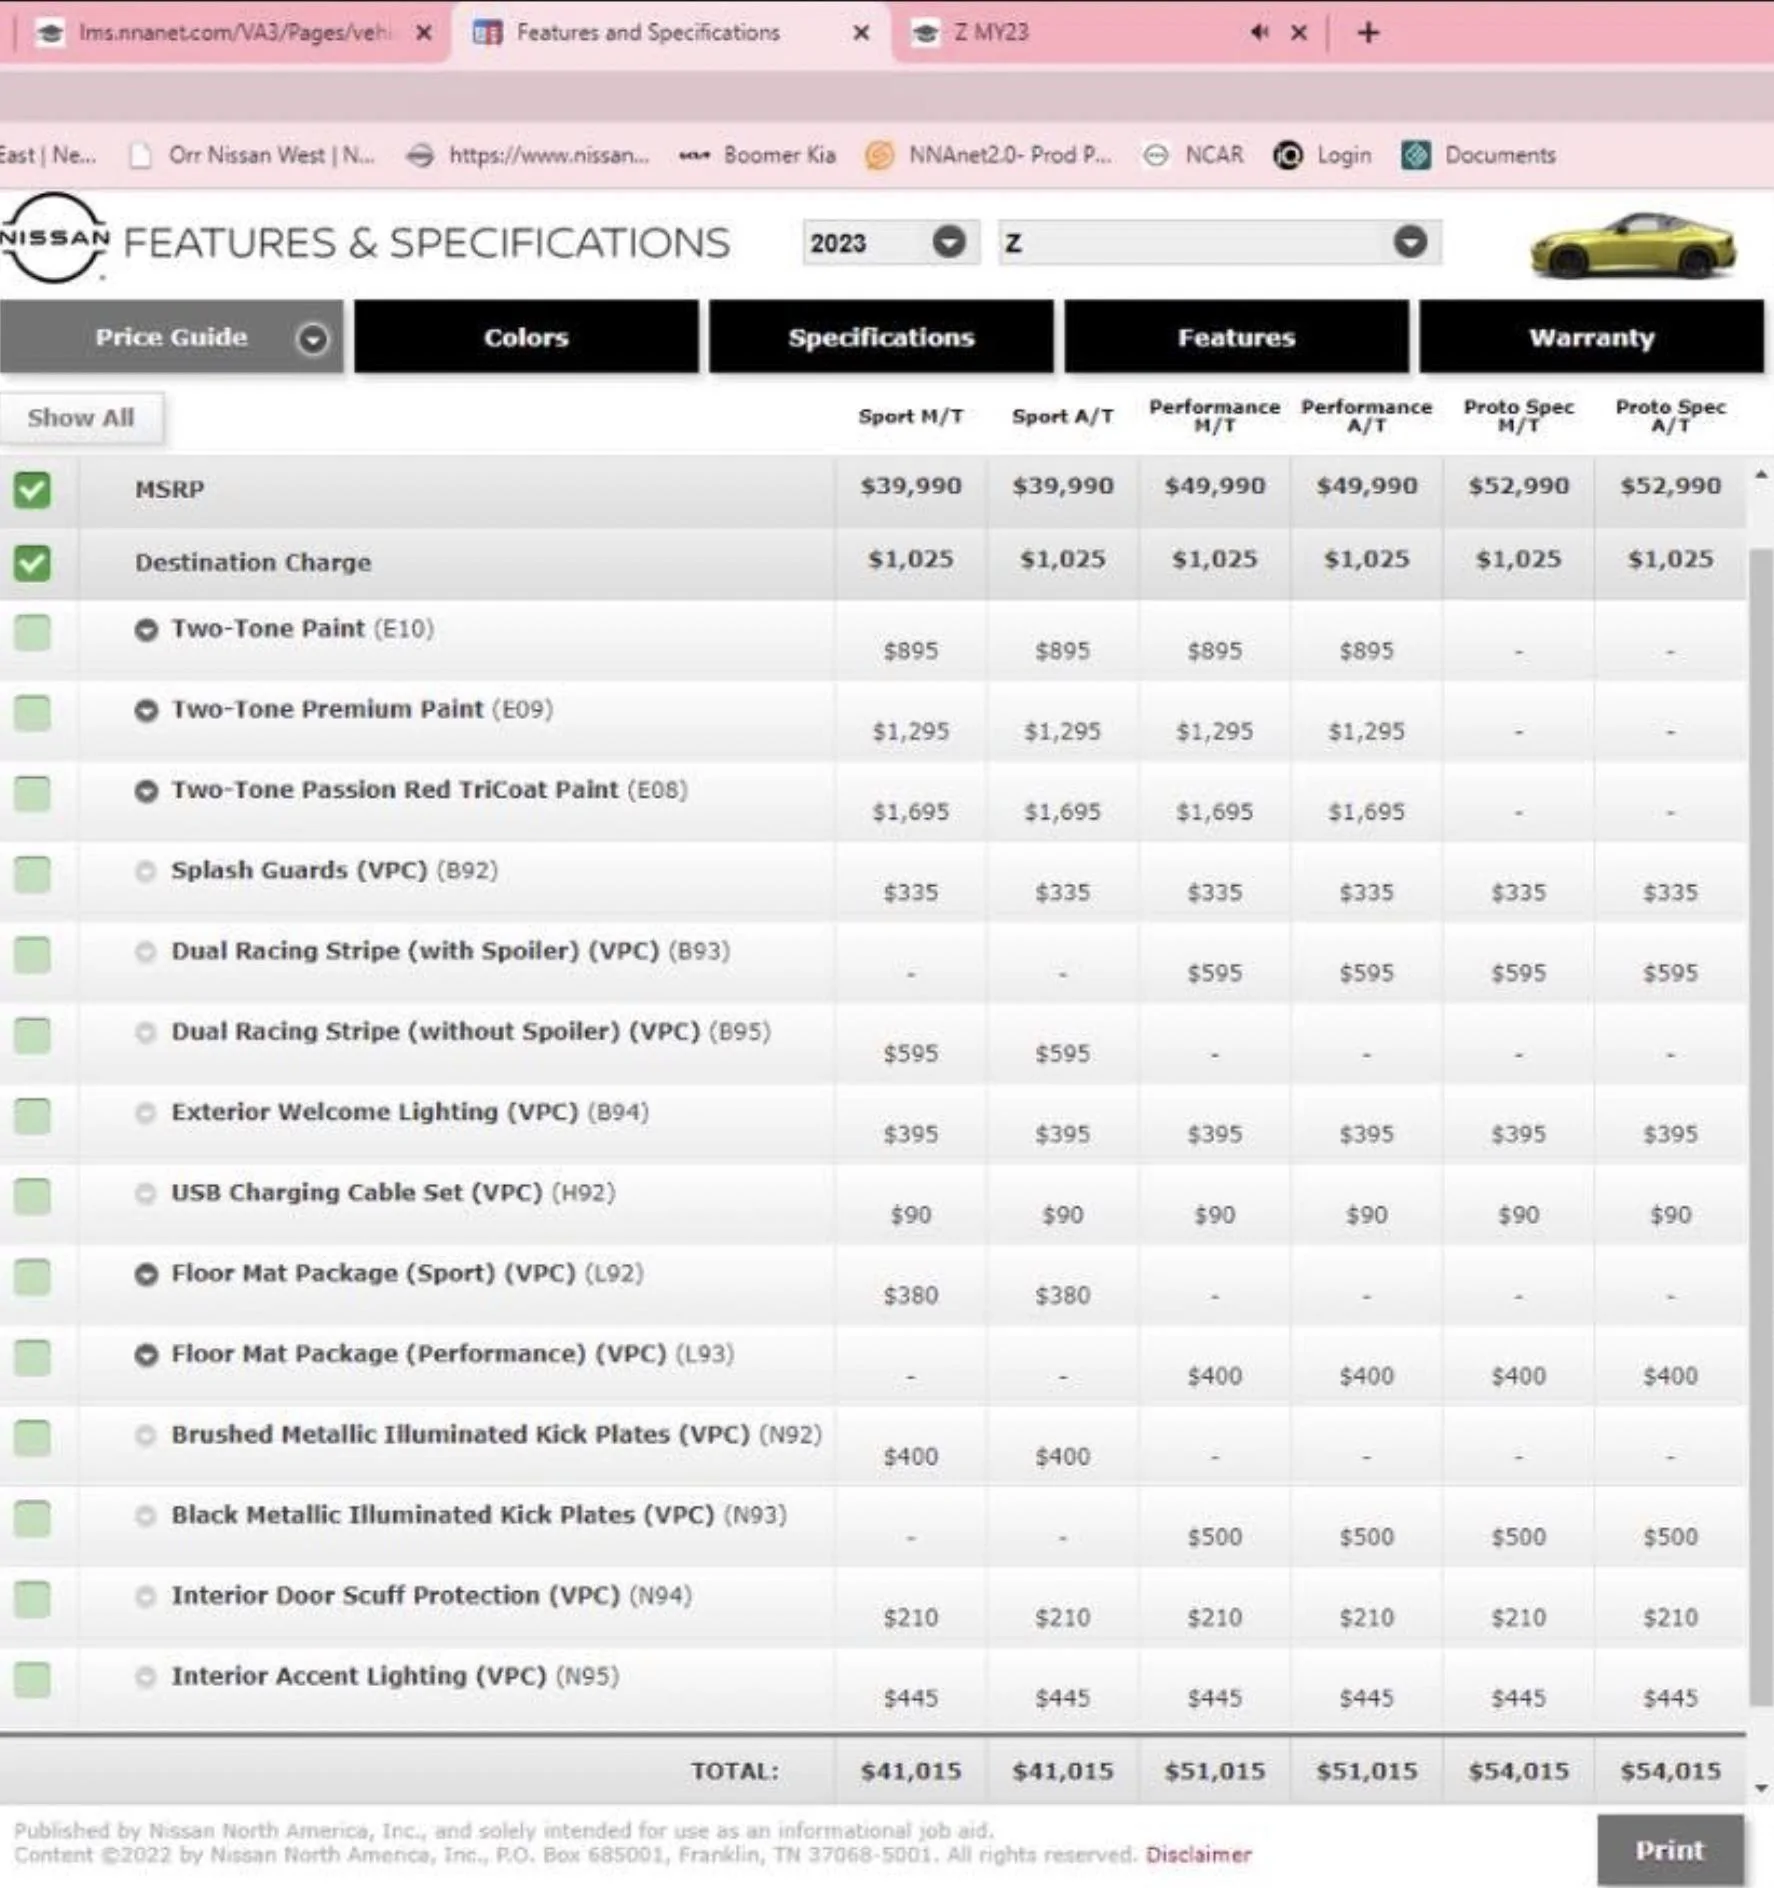Click Interior Accent Lighting bullet icon
Image resolution: width=1774 pixels, height=1888 pixels.
pyautogui.click(x=146, y=1677)
